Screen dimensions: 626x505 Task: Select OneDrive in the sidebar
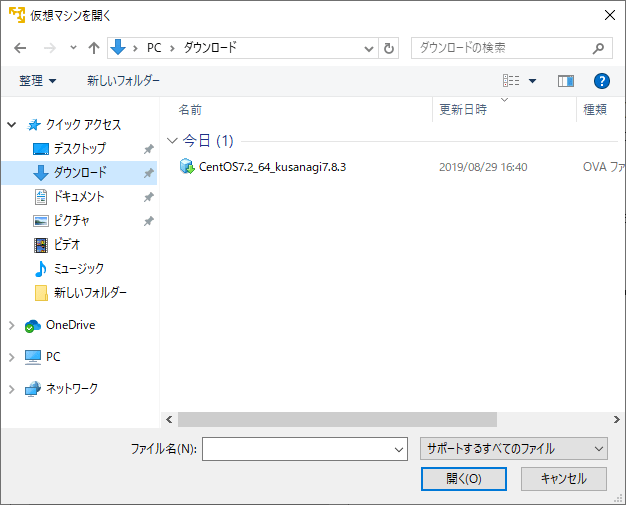click(71, 325)
